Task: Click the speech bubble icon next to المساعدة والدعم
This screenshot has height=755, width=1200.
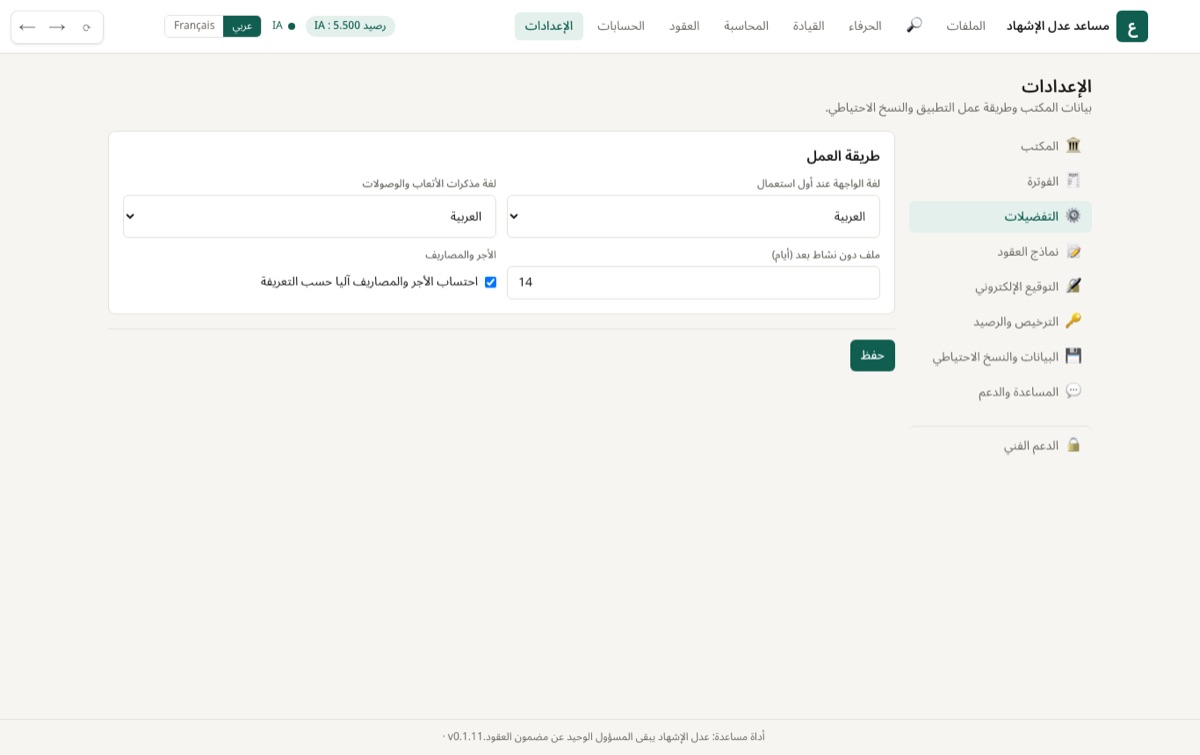Action: tap(1073, 391)
